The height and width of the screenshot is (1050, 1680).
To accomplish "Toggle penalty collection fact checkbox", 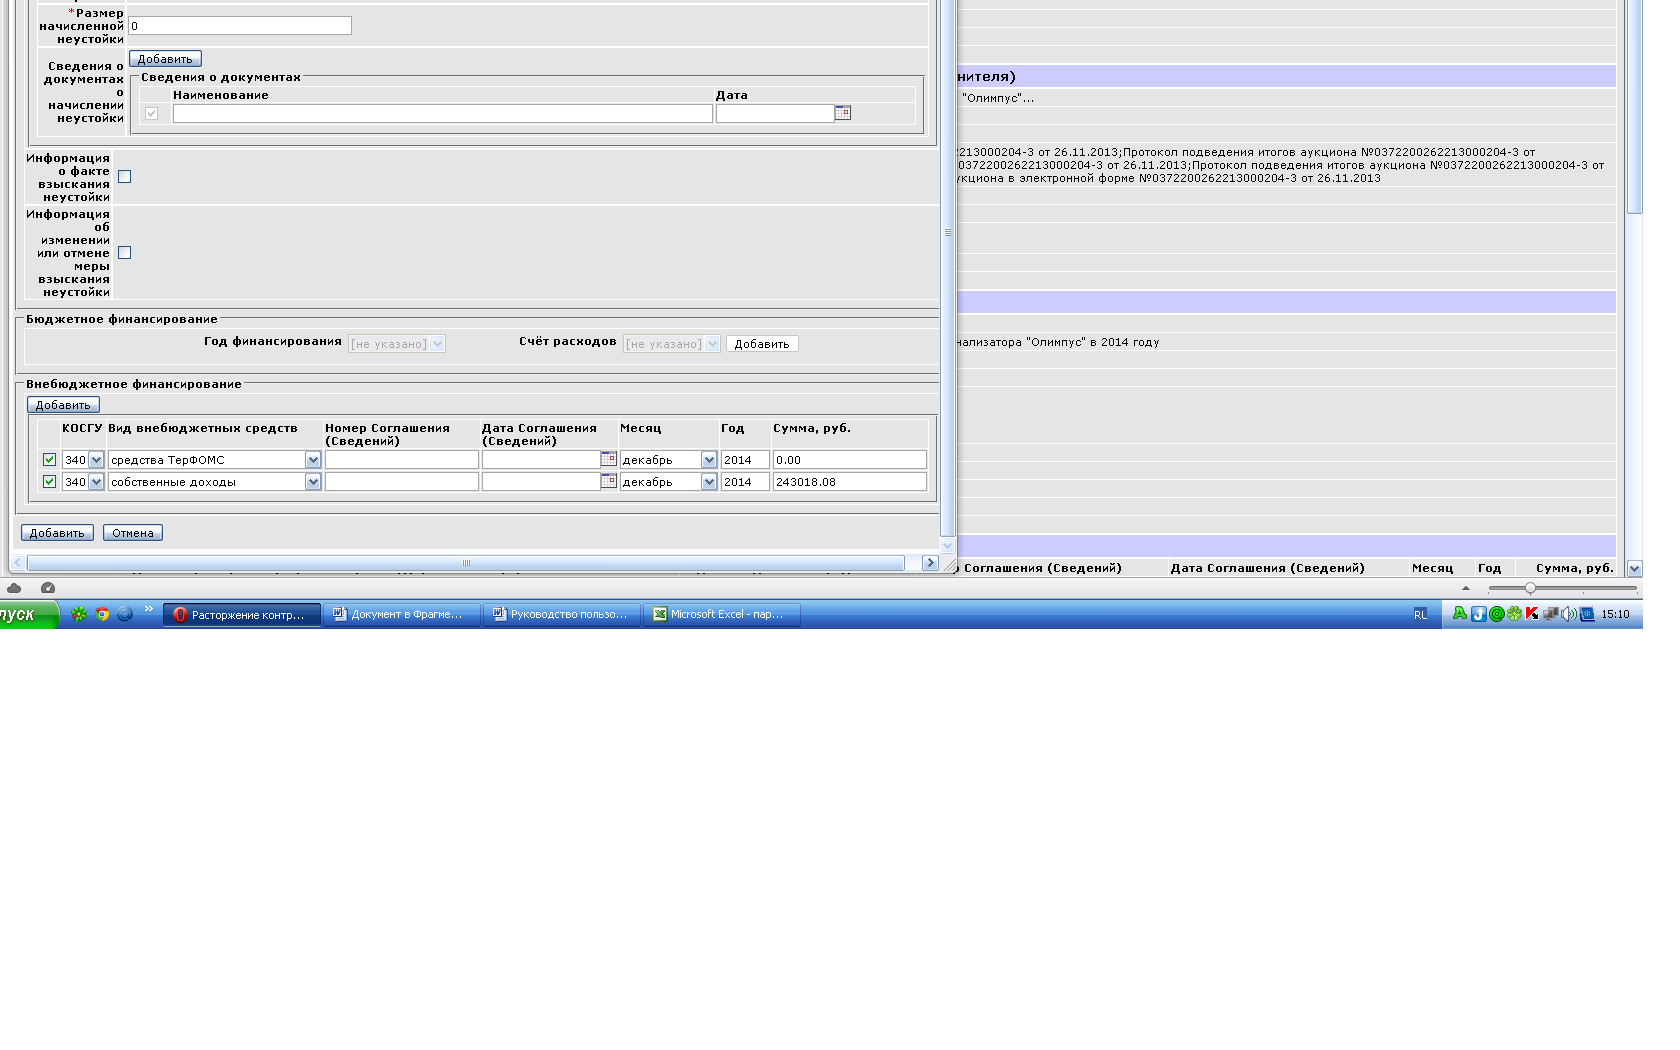I will (x=125, y=177).
